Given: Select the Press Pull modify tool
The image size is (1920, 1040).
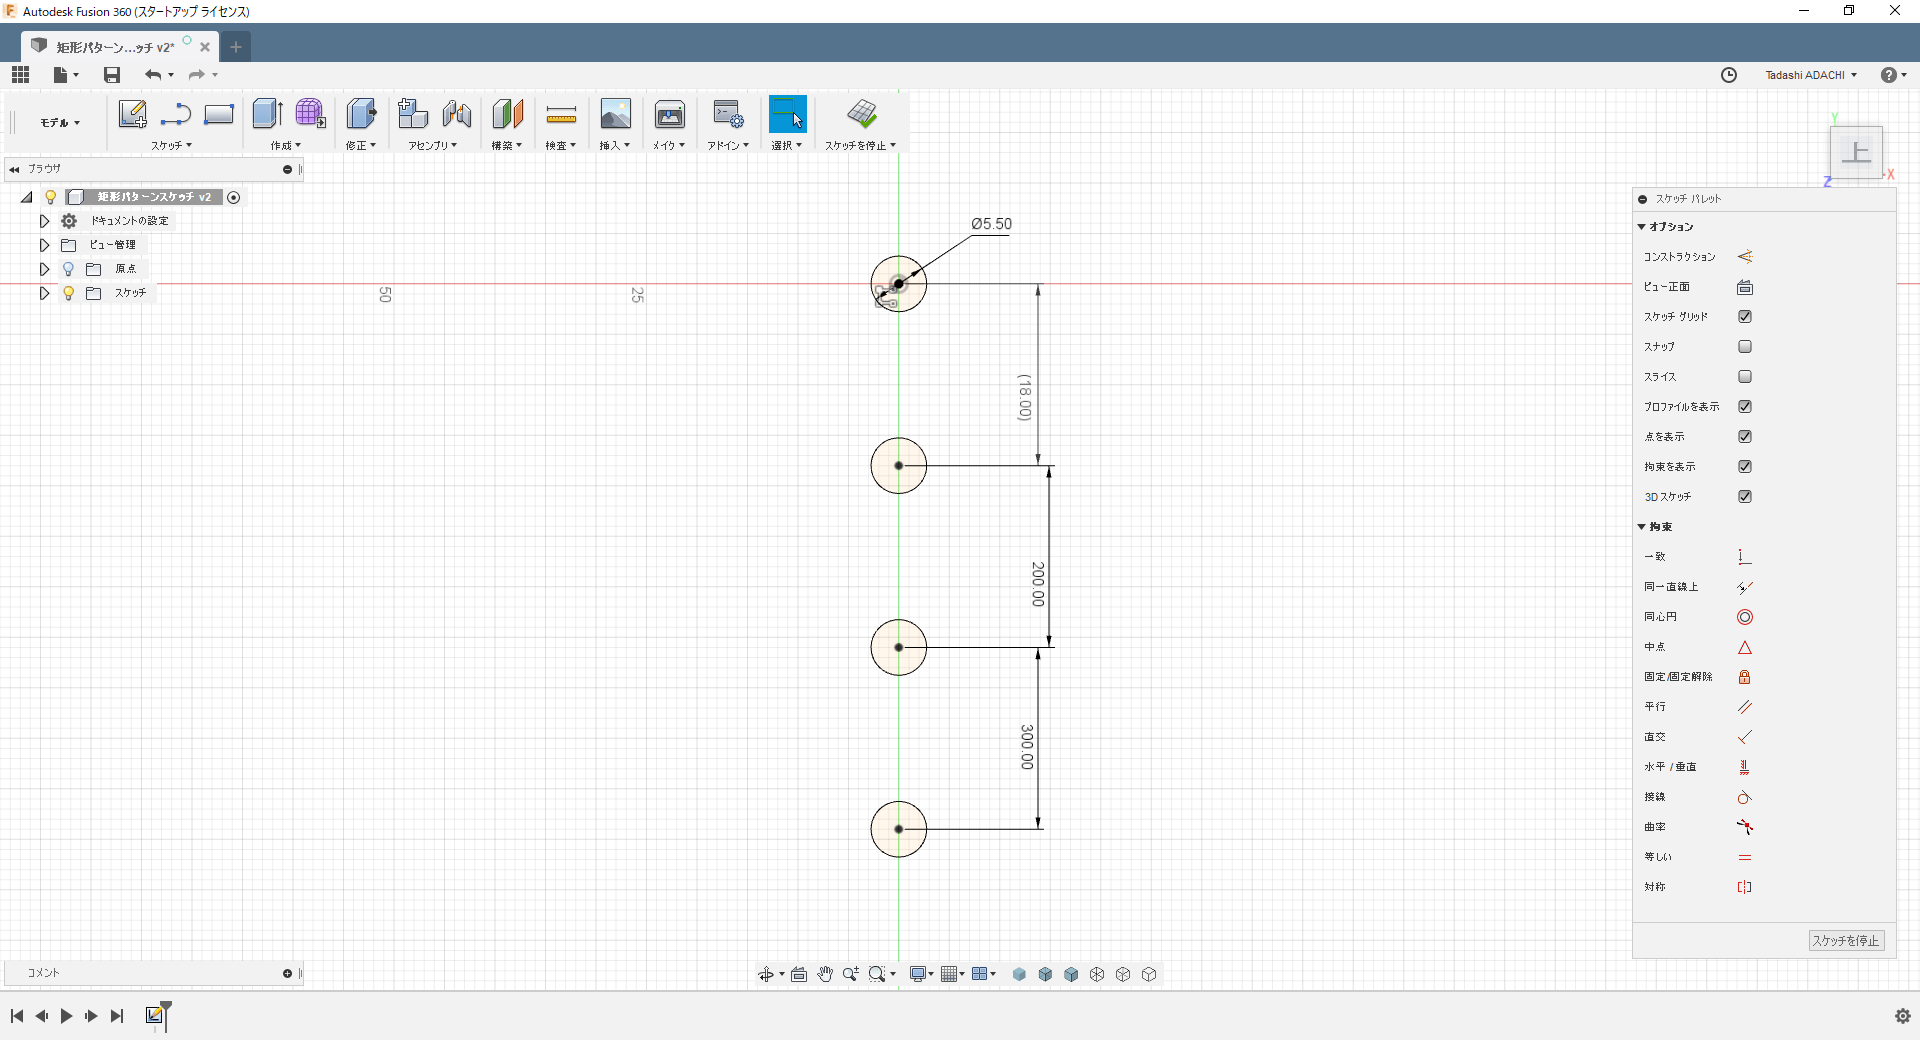Looking at the screenshot, I should click(361, 114).
